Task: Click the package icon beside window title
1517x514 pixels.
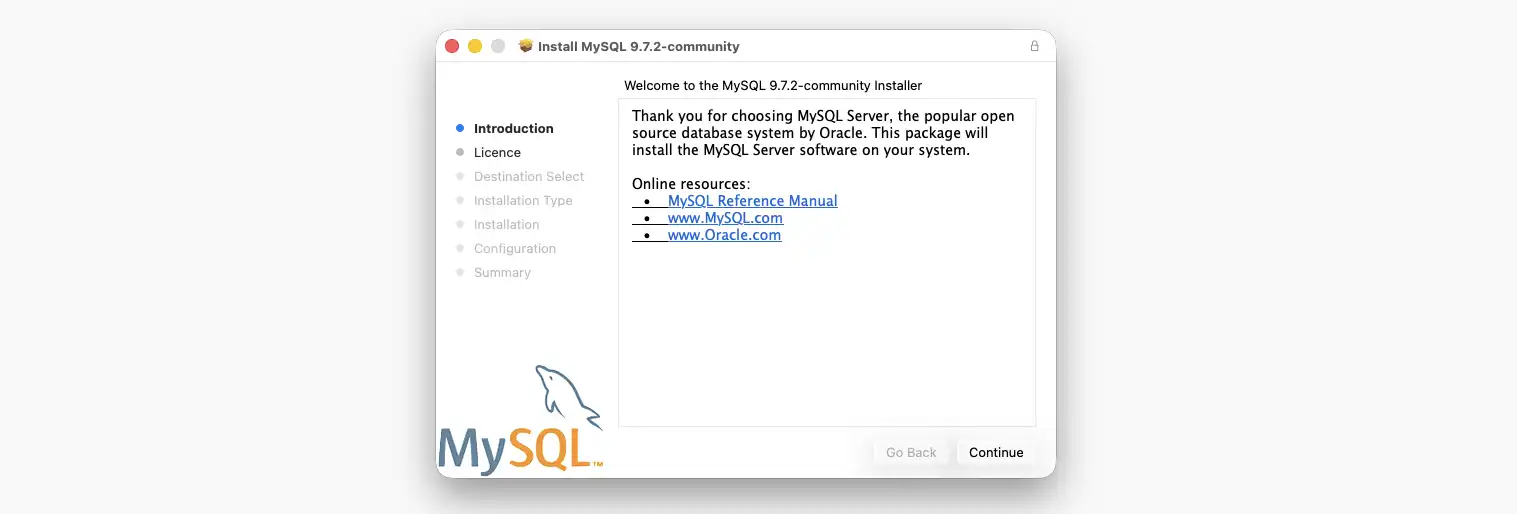Action: pos(526,46)
